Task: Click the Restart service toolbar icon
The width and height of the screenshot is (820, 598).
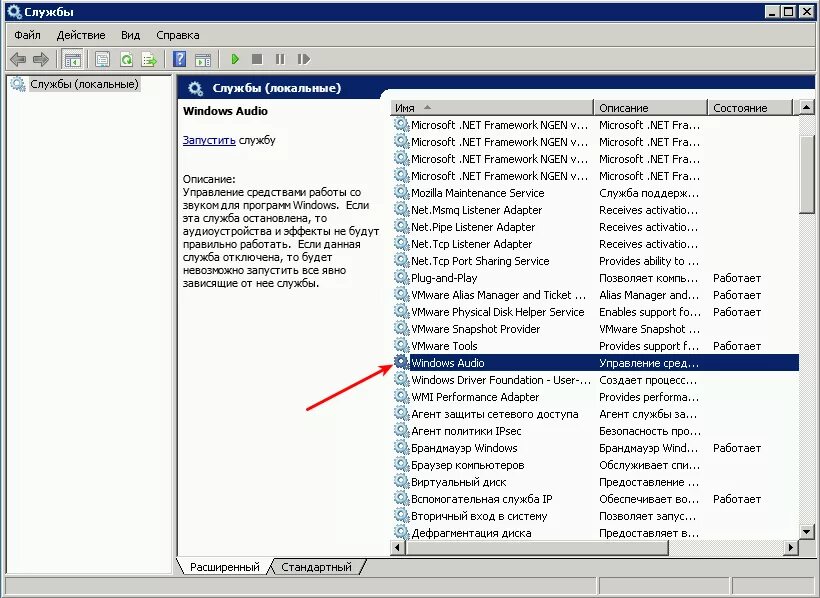Action: tap(303, 59)
